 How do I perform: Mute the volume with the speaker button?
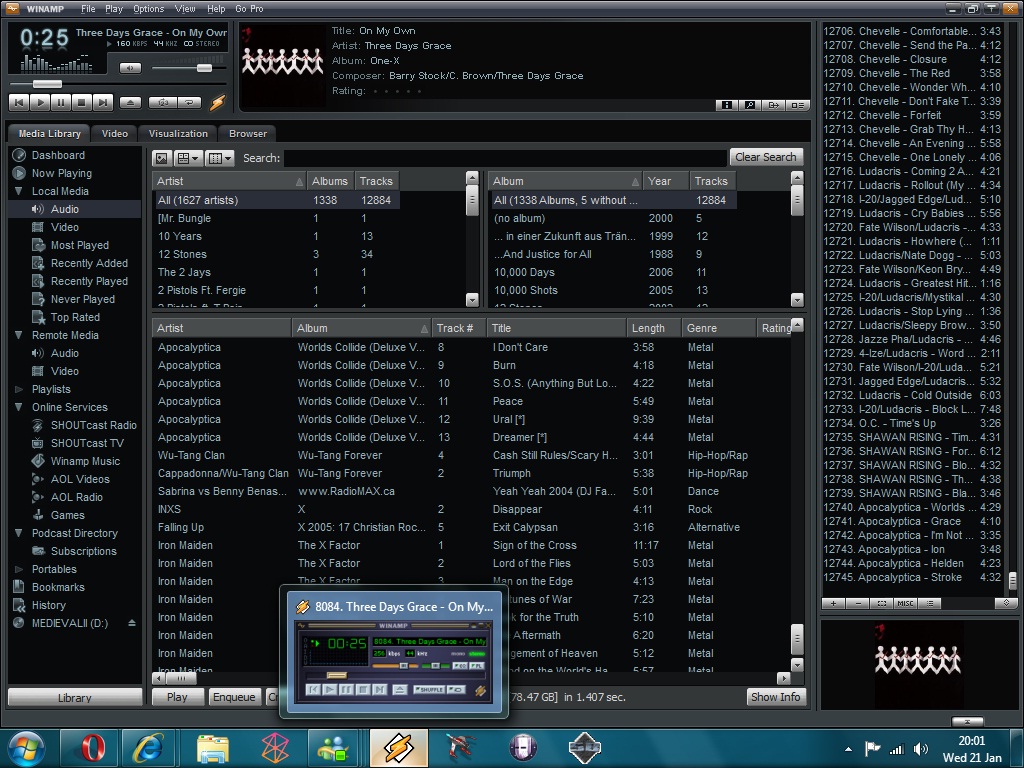(131, 67)
